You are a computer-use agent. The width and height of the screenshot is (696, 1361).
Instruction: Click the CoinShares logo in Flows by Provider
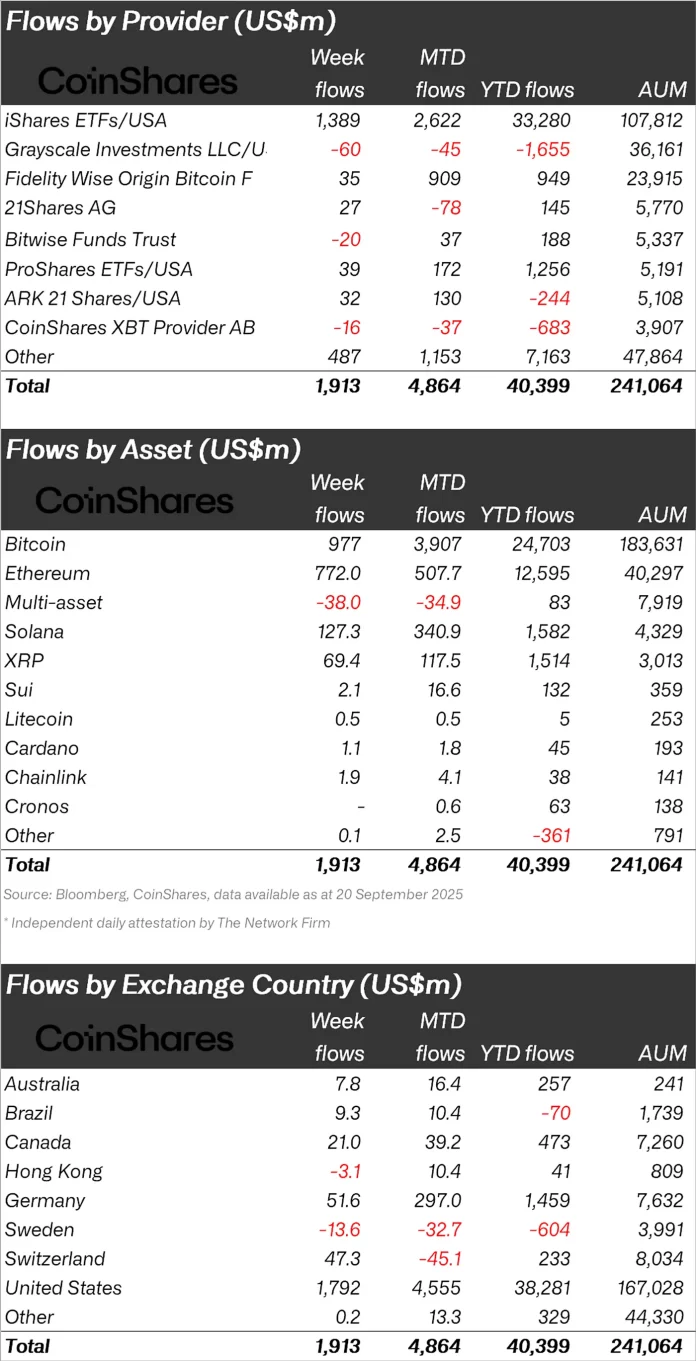(x=137, y=80)
